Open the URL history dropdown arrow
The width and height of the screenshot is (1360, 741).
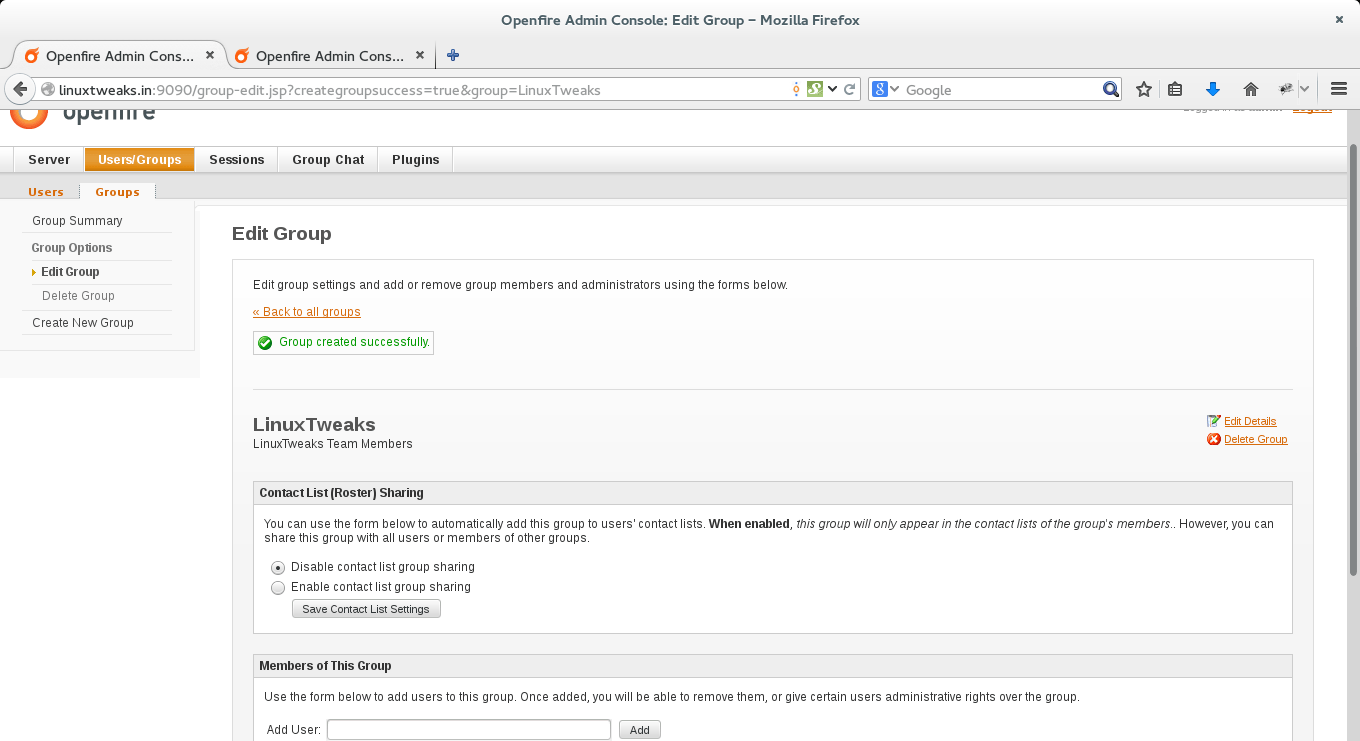pyautogui.click(x=832, y=90)
